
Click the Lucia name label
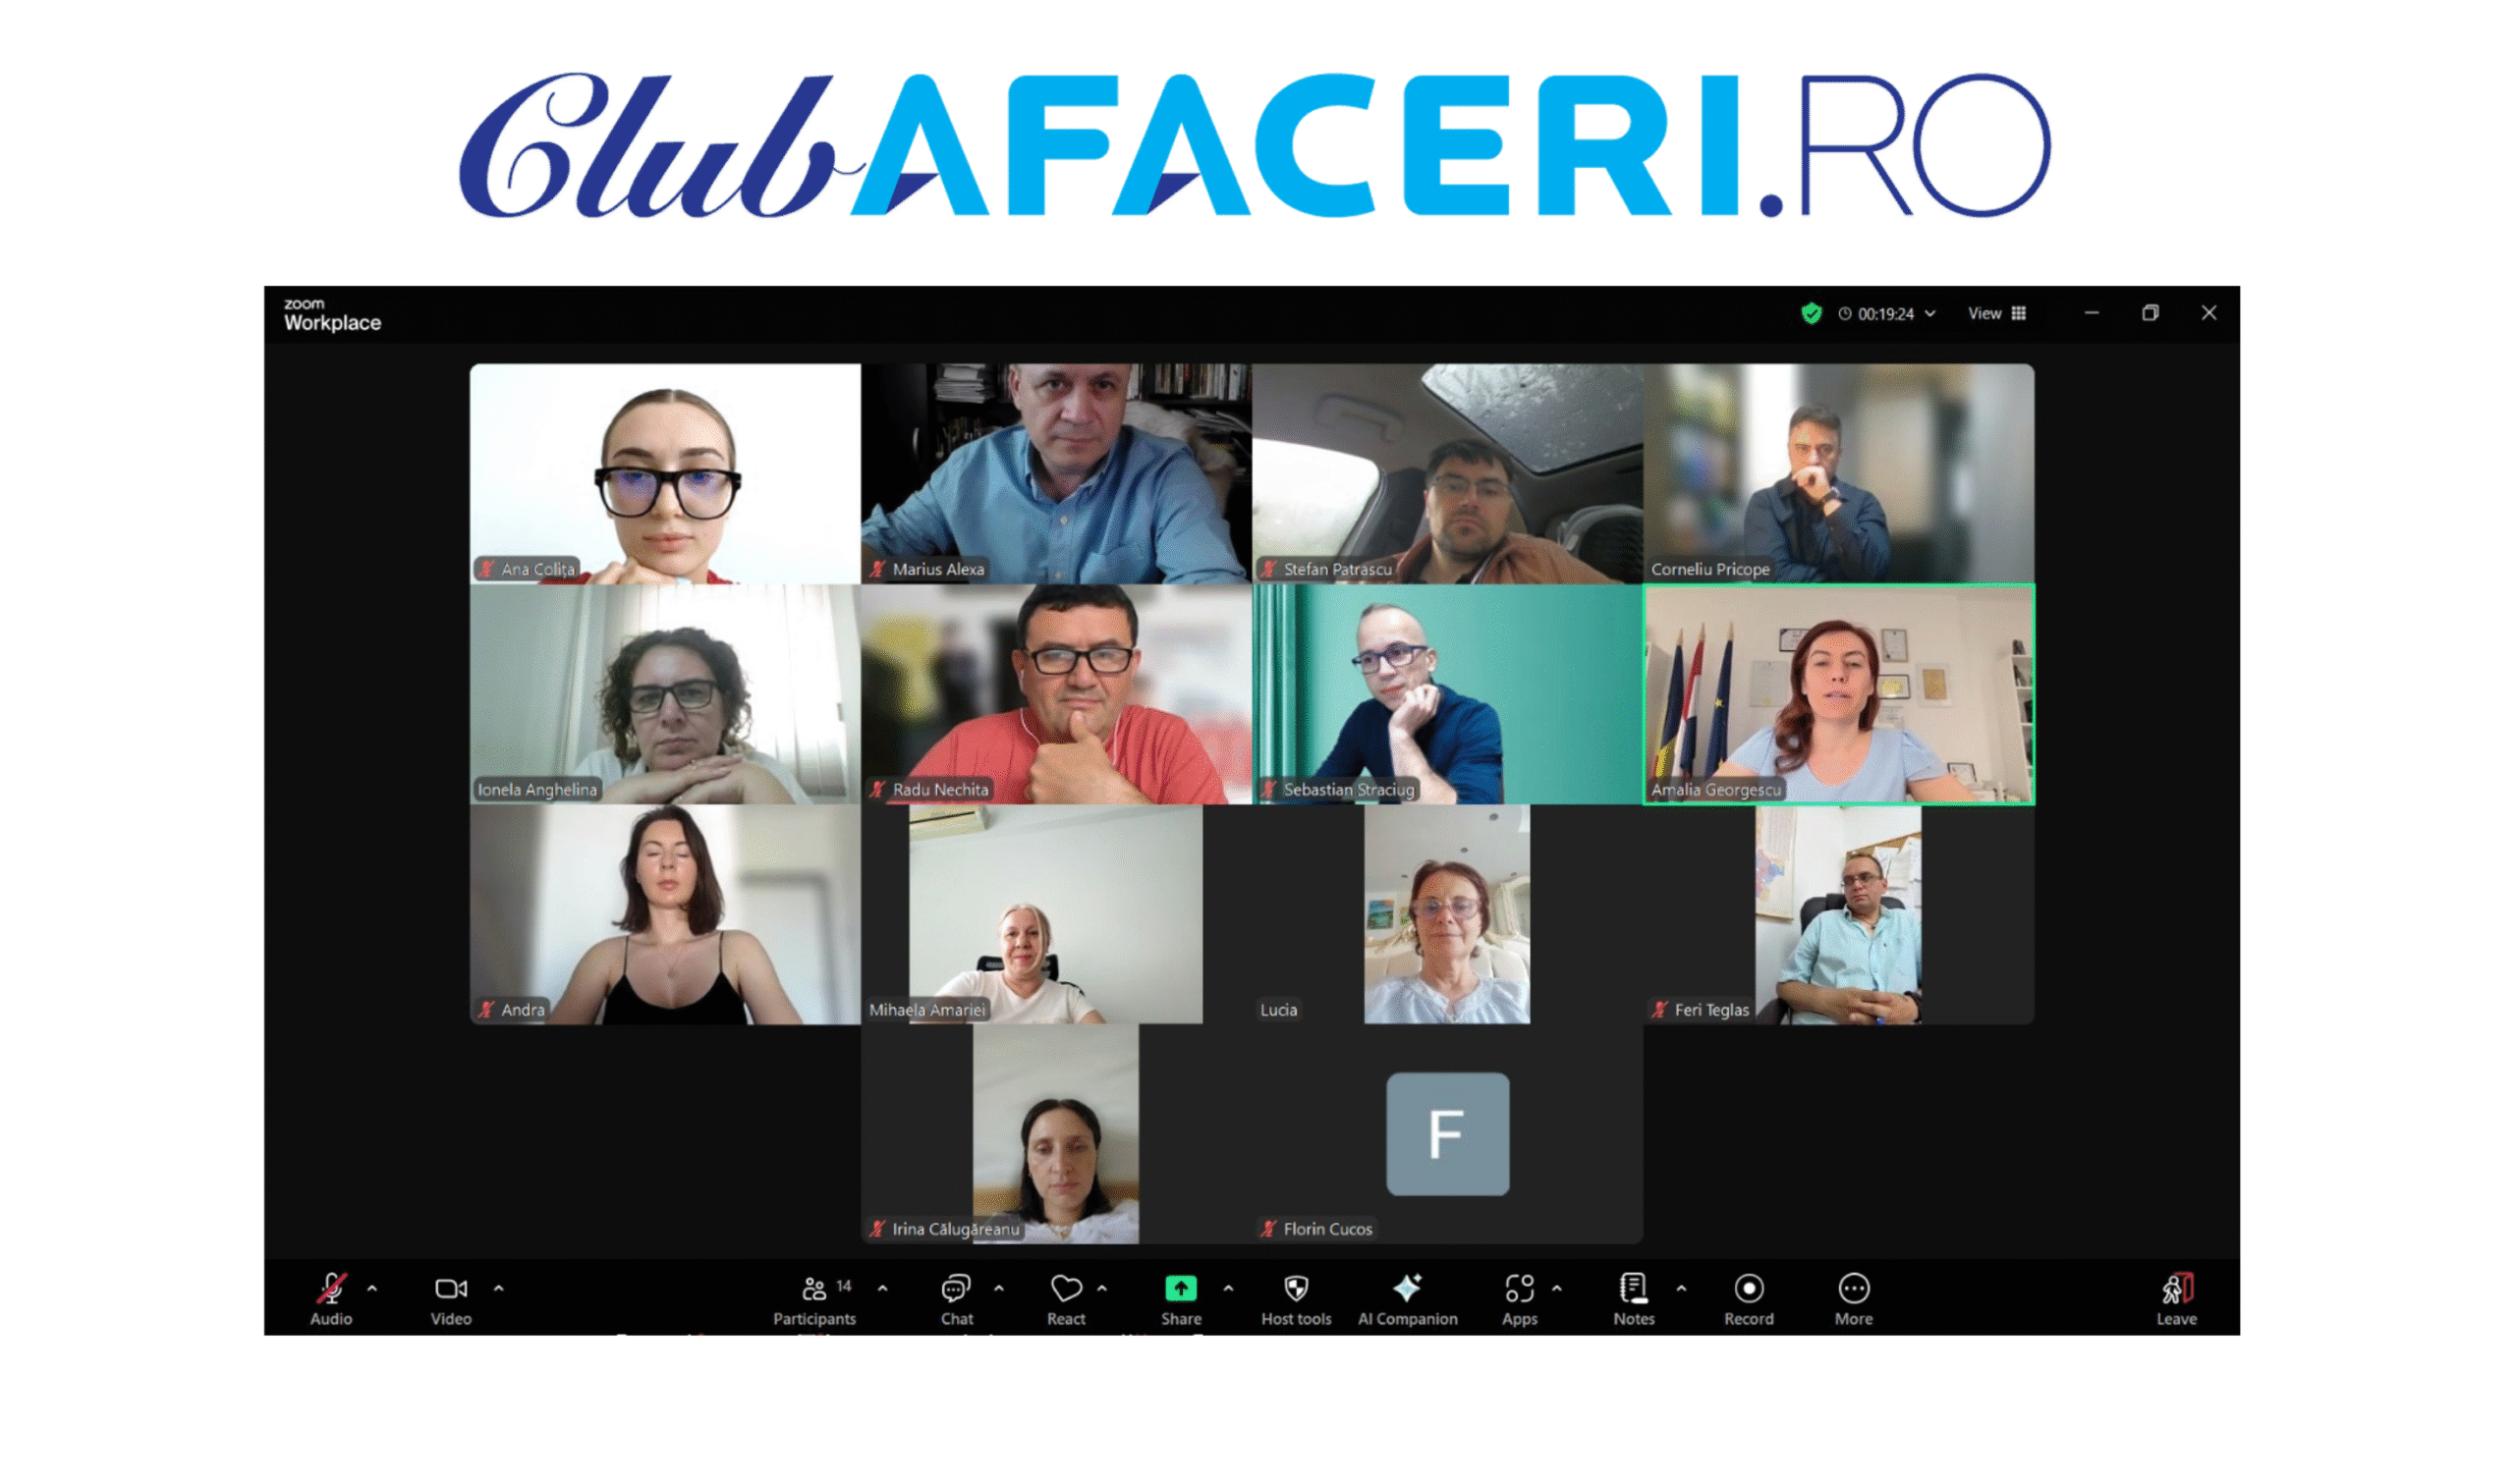pos(1278,1010)
